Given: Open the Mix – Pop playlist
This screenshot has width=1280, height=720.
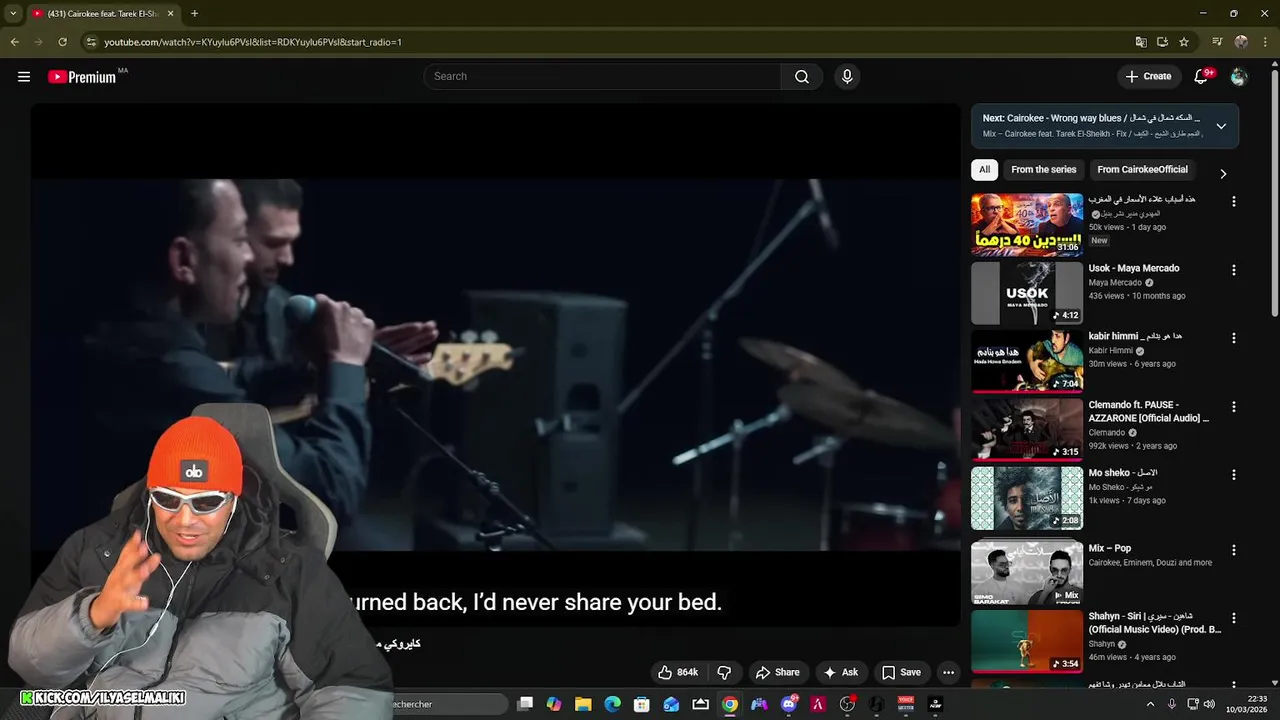Looking at the screenshot, I should click(x=1026, y=573).
